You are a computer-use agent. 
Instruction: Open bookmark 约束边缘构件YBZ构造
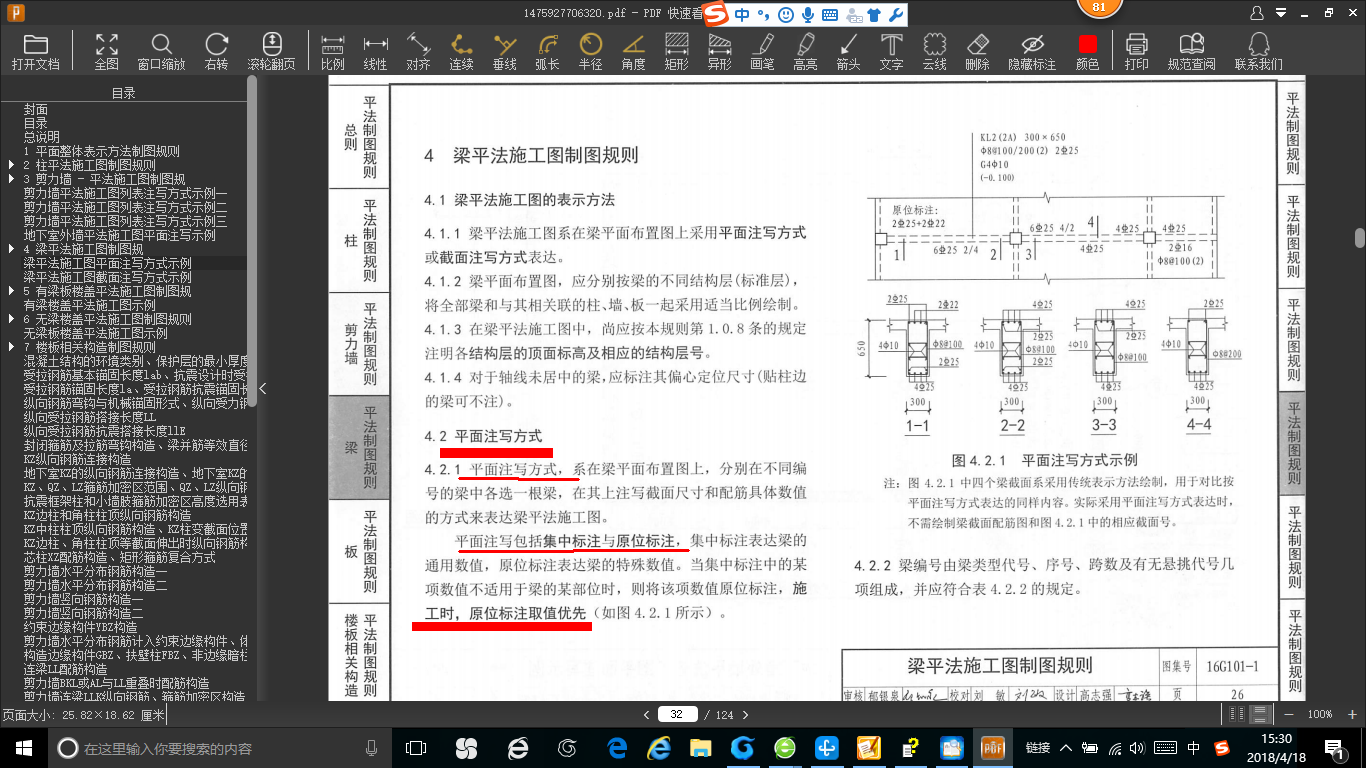pos(81,627)
